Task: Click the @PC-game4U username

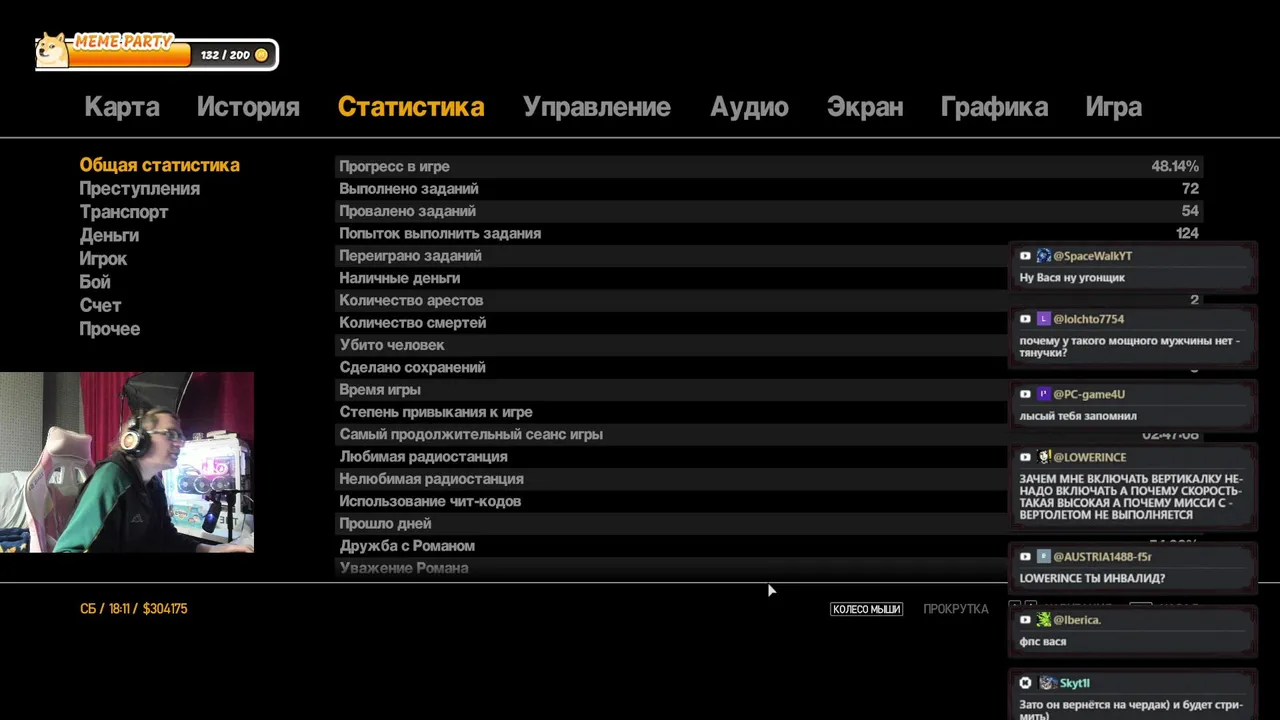Action: point(1089,394)
